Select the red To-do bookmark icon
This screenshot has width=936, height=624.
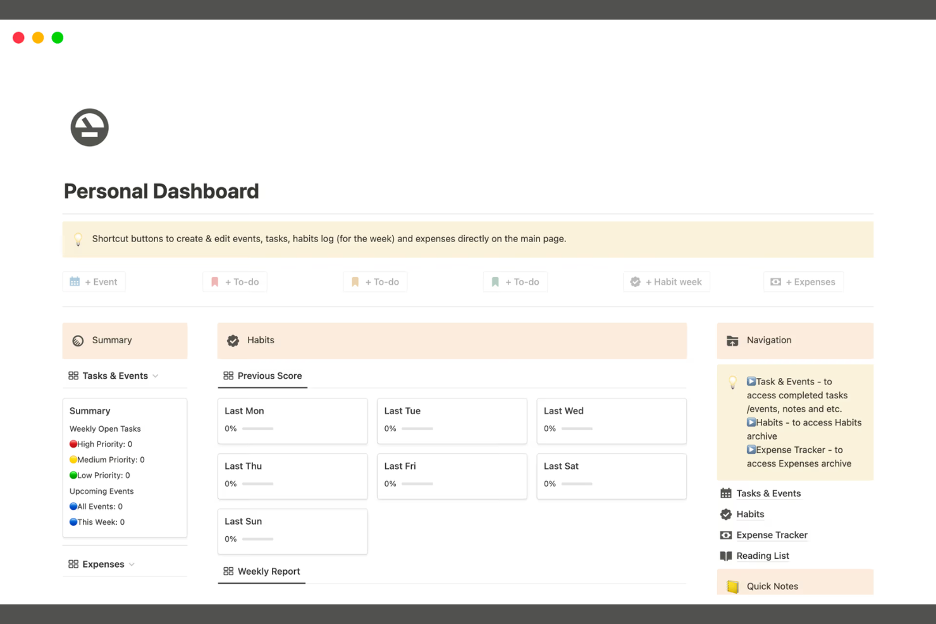click(212, 281)
